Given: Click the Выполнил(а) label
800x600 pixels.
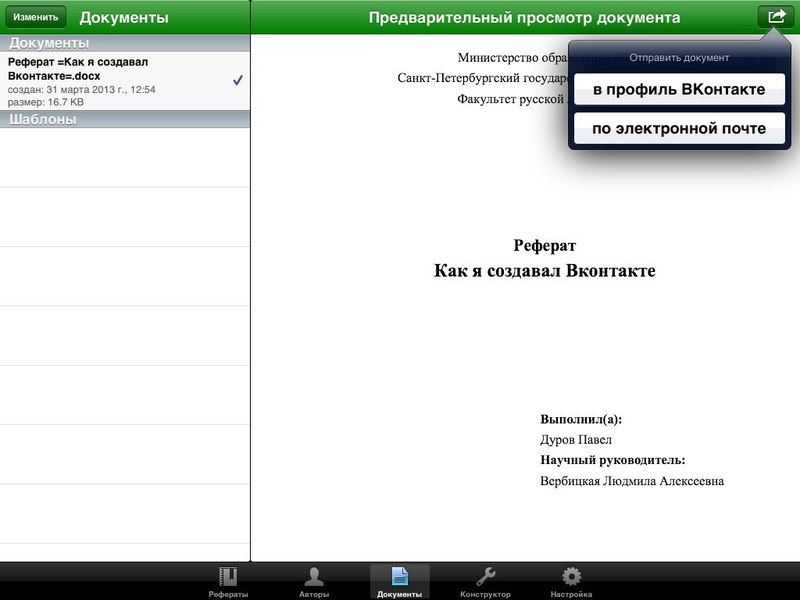Looking at the screenshot, I should [581, 419].
